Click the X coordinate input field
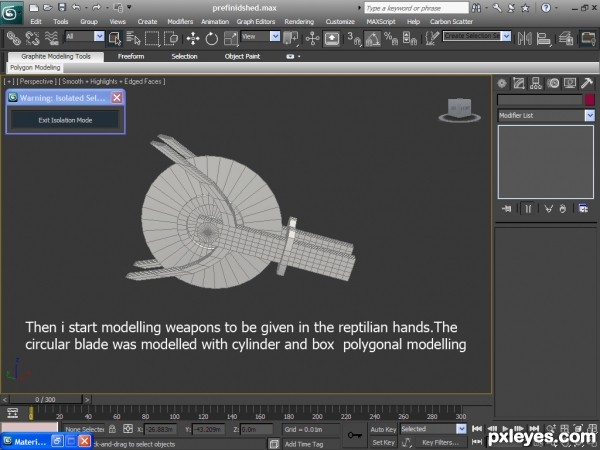Screen dimensions: 600x450 (160, 429)
